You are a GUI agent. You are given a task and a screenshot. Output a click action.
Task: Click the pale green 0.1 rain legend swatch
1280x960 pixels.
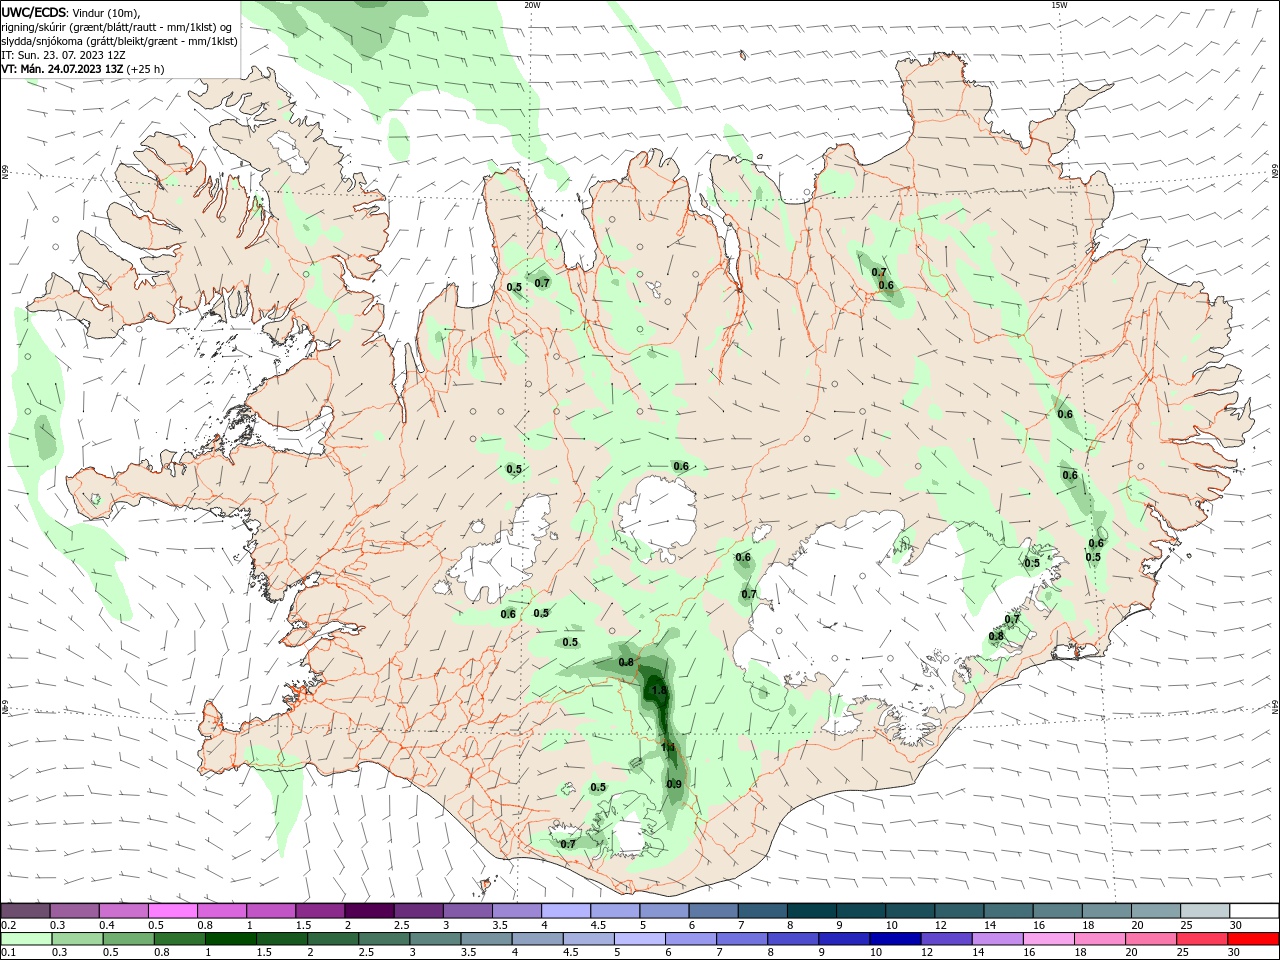(27, 939)
